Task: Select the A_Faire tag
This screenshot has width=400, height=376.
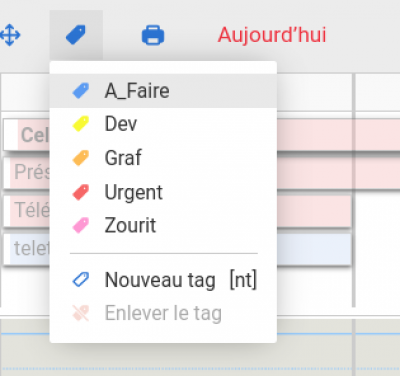Action: (163, 91)
